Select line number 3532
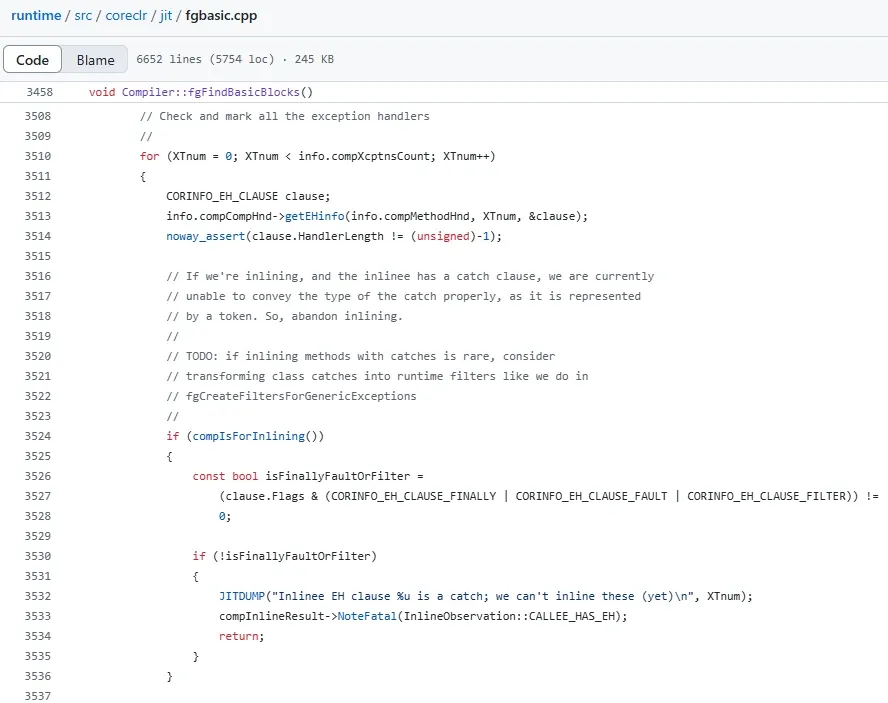Screen dimensions: 888x703 click(x=37, y=597)
